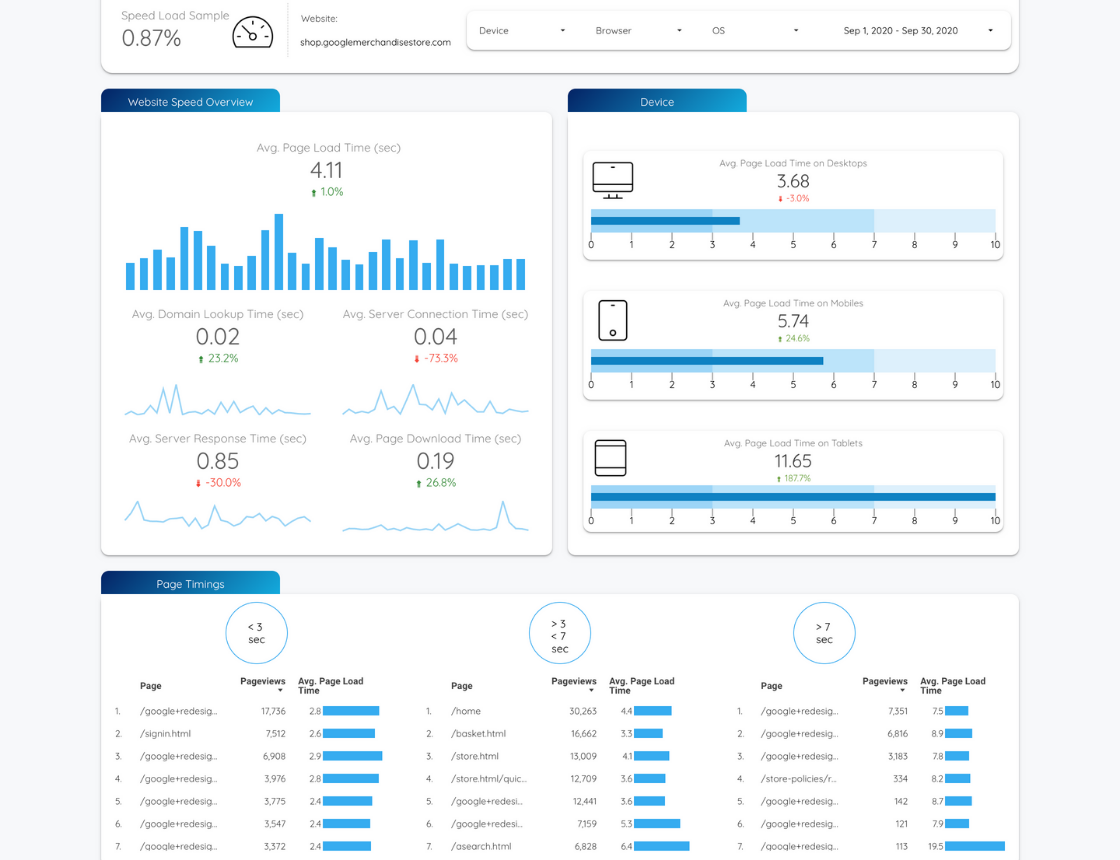Select the Device section header
The height and width of the screenshot is (860, 1120).
pyautogui.click(x=657, y=101)
